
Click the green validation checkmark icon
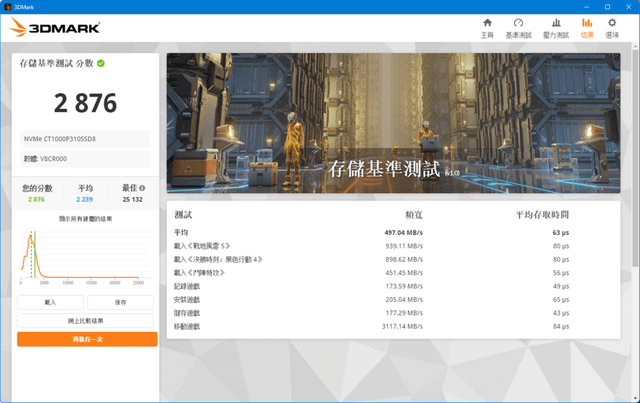[x=101, y=63]
